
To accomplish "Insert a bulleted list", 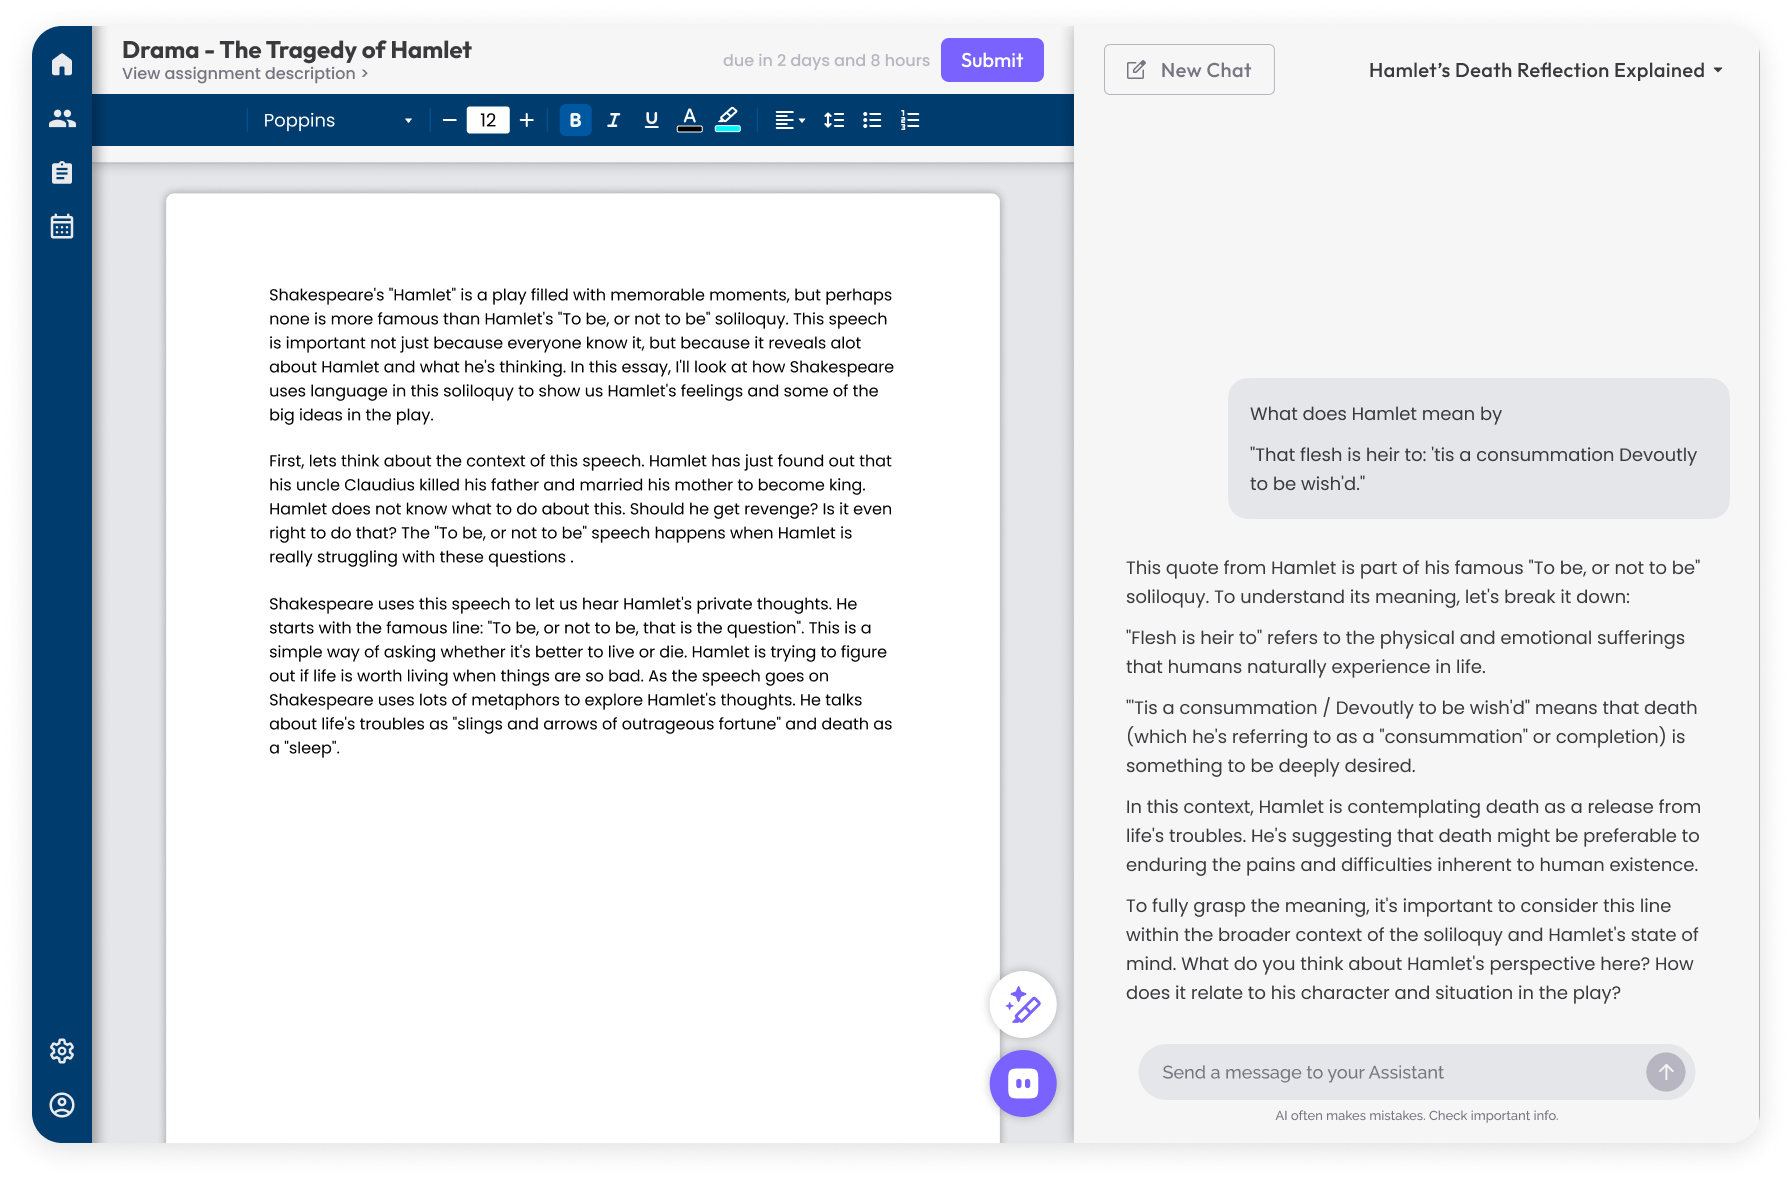I will click(x=872, y=121).
